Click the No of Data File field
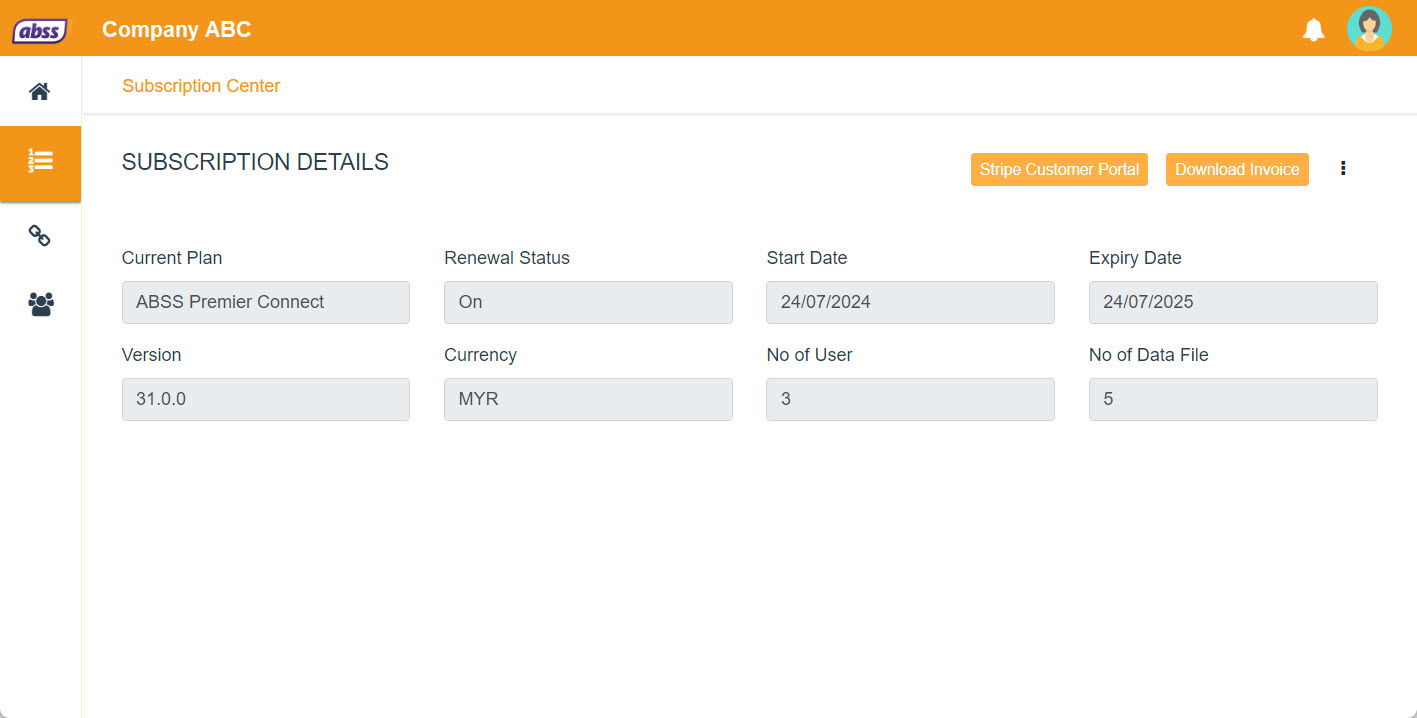 coord(1233,399)
